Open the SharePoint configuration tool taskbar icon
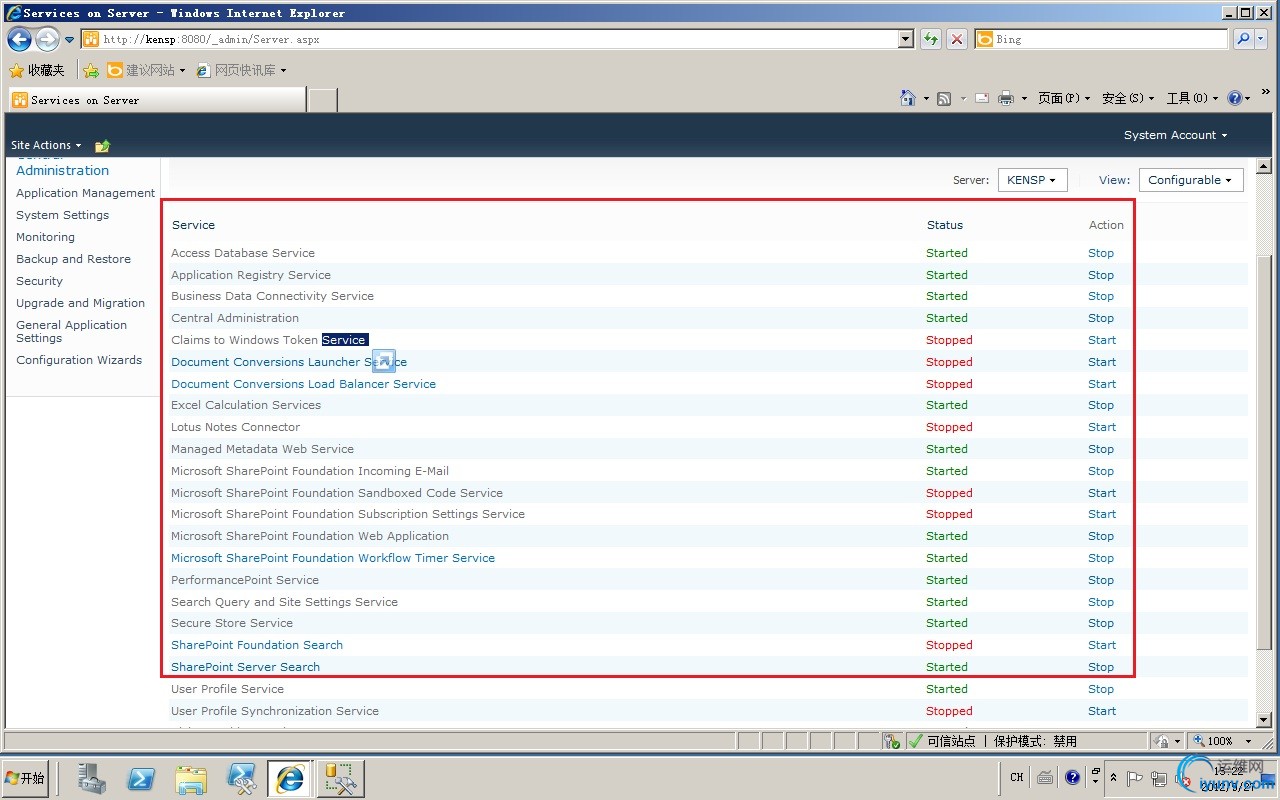Image resolution: width=1280 pixels, height=800 pixels. click(341, 778)
